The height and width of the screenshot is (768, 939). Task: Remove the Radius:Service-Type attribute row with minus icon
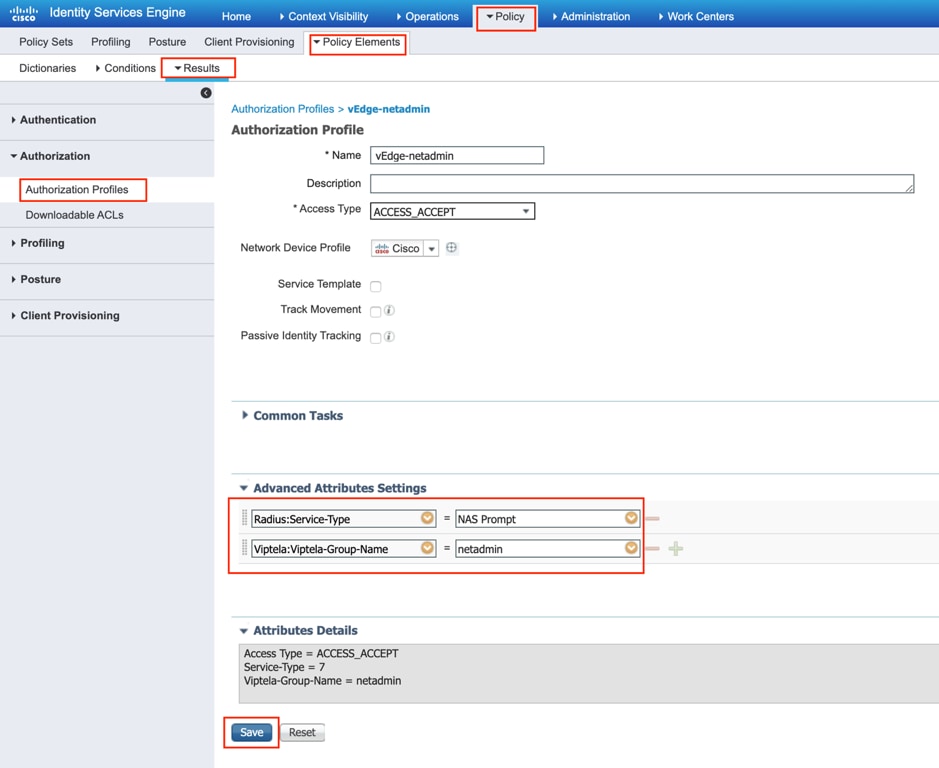tap(653, 519)
